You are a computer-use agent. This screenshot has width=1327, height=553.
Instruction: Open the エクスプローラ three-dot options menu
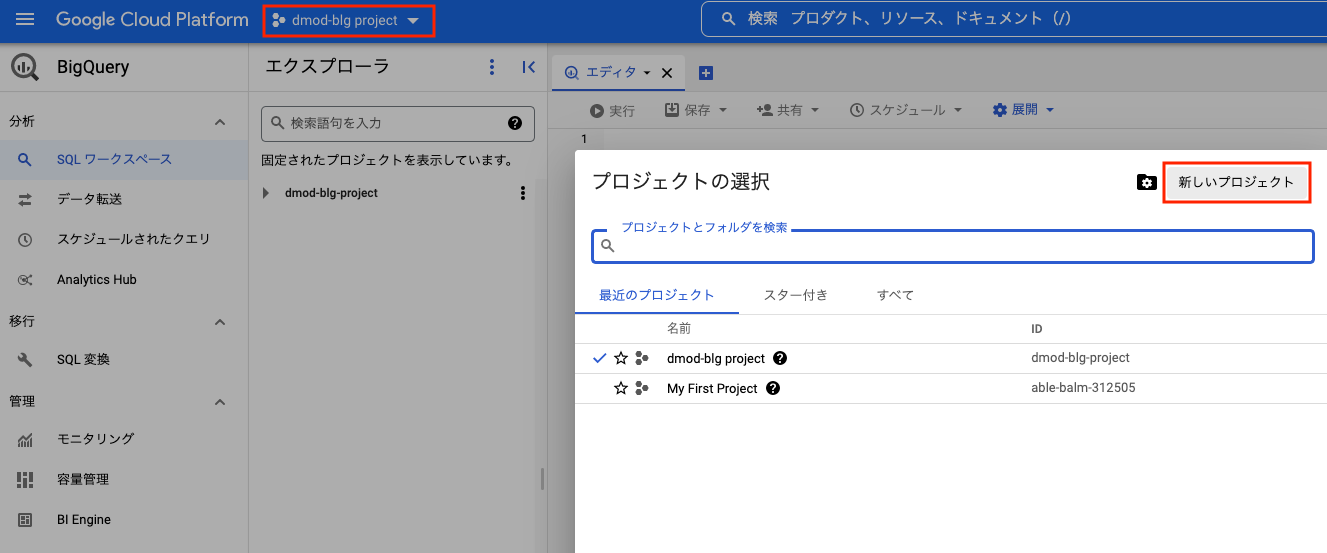(491, 67)
